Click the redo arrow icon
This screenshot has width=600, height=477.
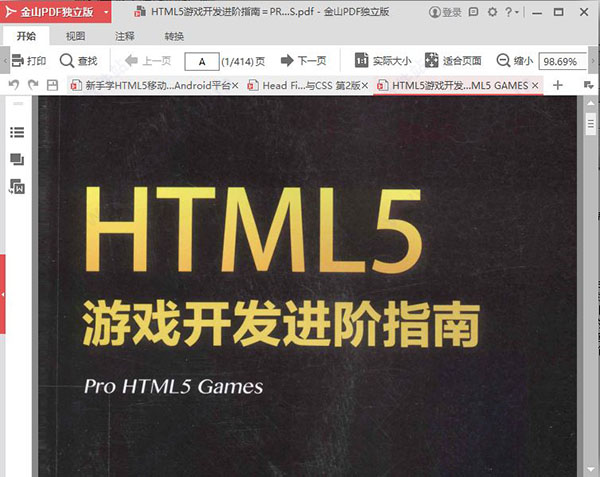tap(33, 85)
